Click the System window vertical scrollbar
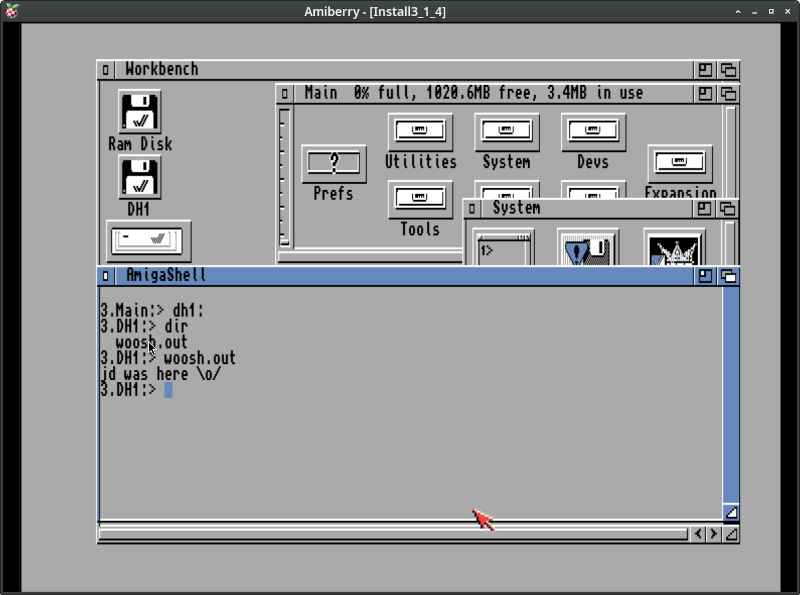800x595 pixels. [731, 243]
